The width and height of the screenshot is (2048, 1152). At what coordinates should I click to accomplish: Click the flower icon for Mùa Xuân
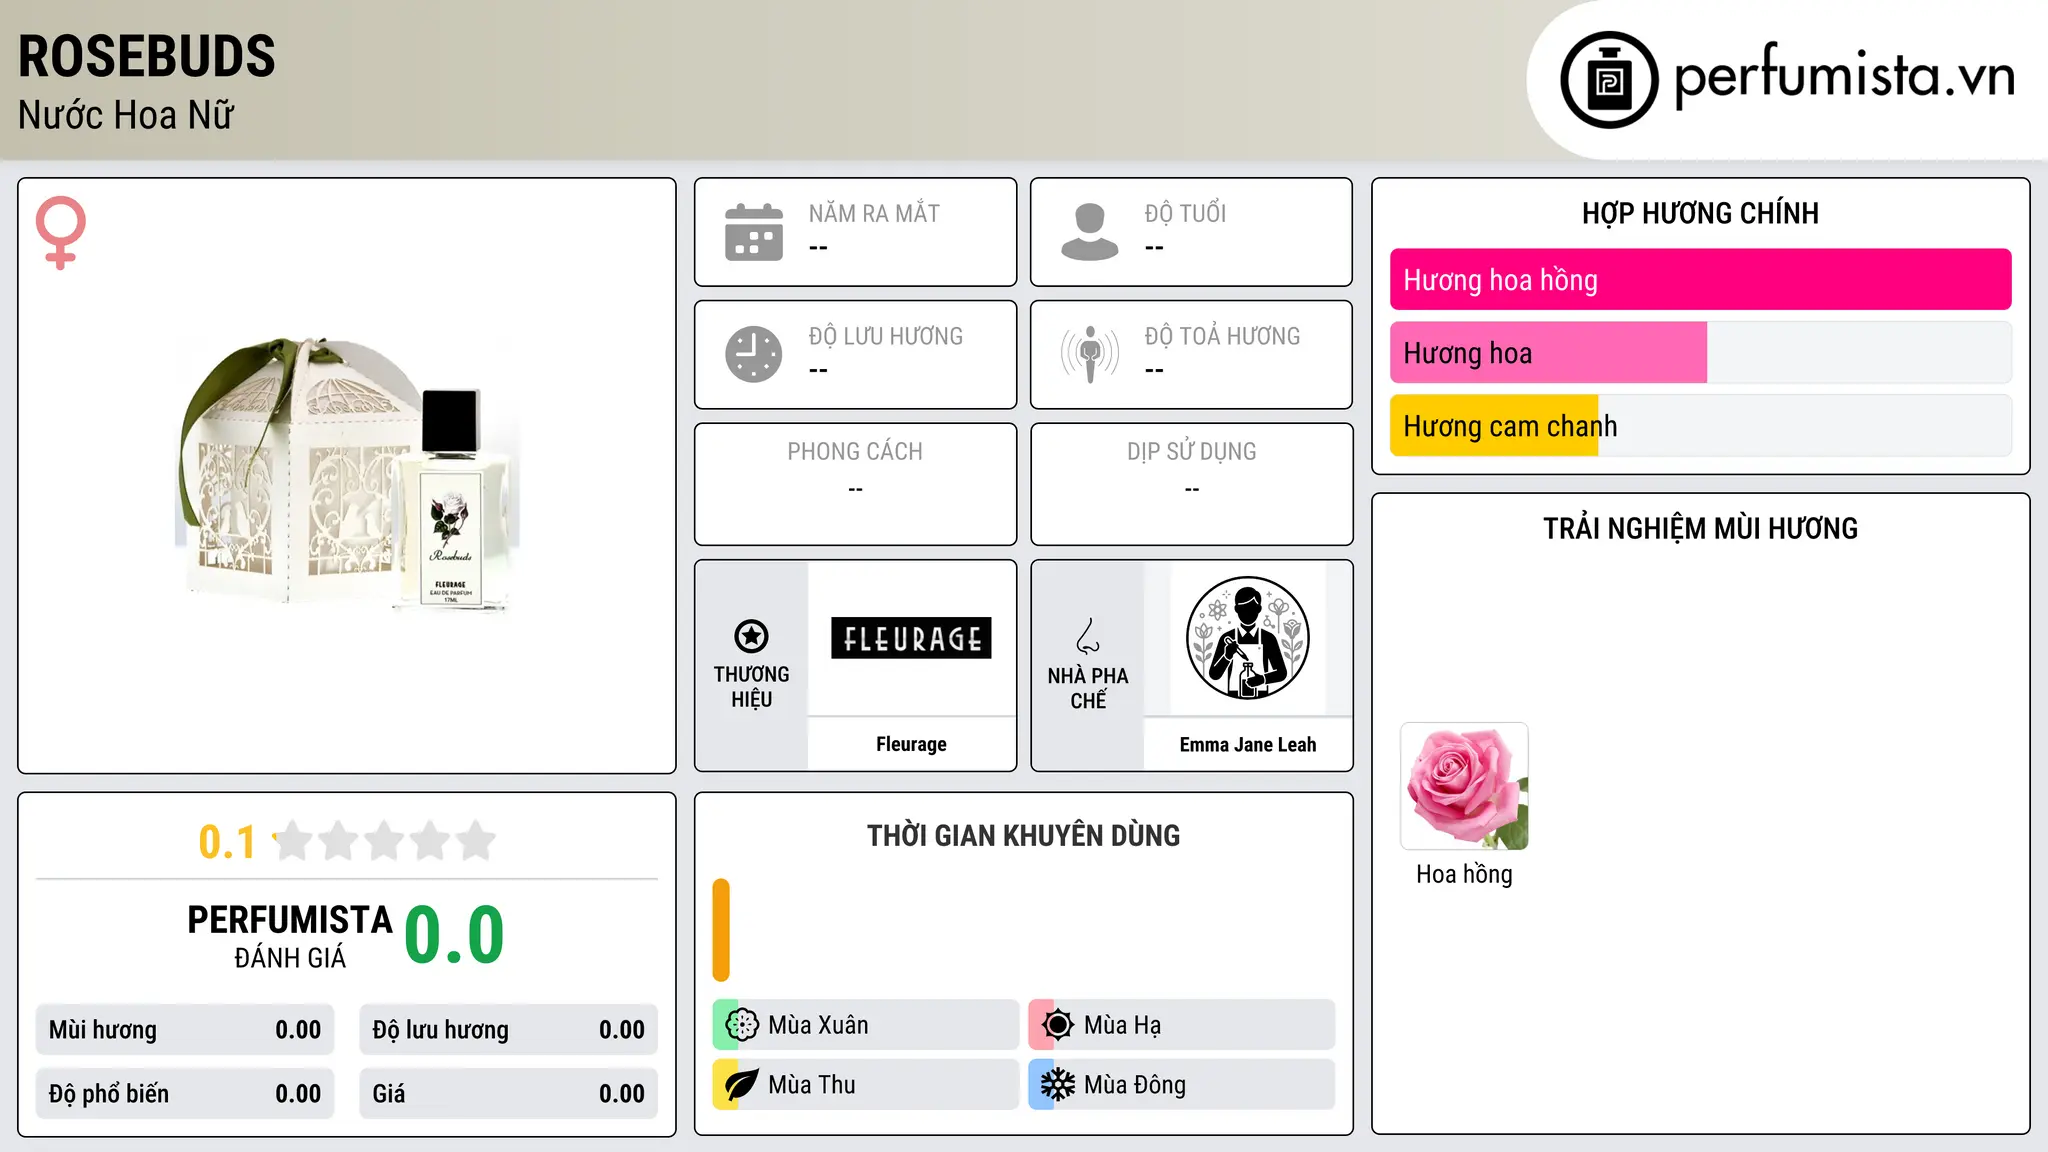[742, 1025]
